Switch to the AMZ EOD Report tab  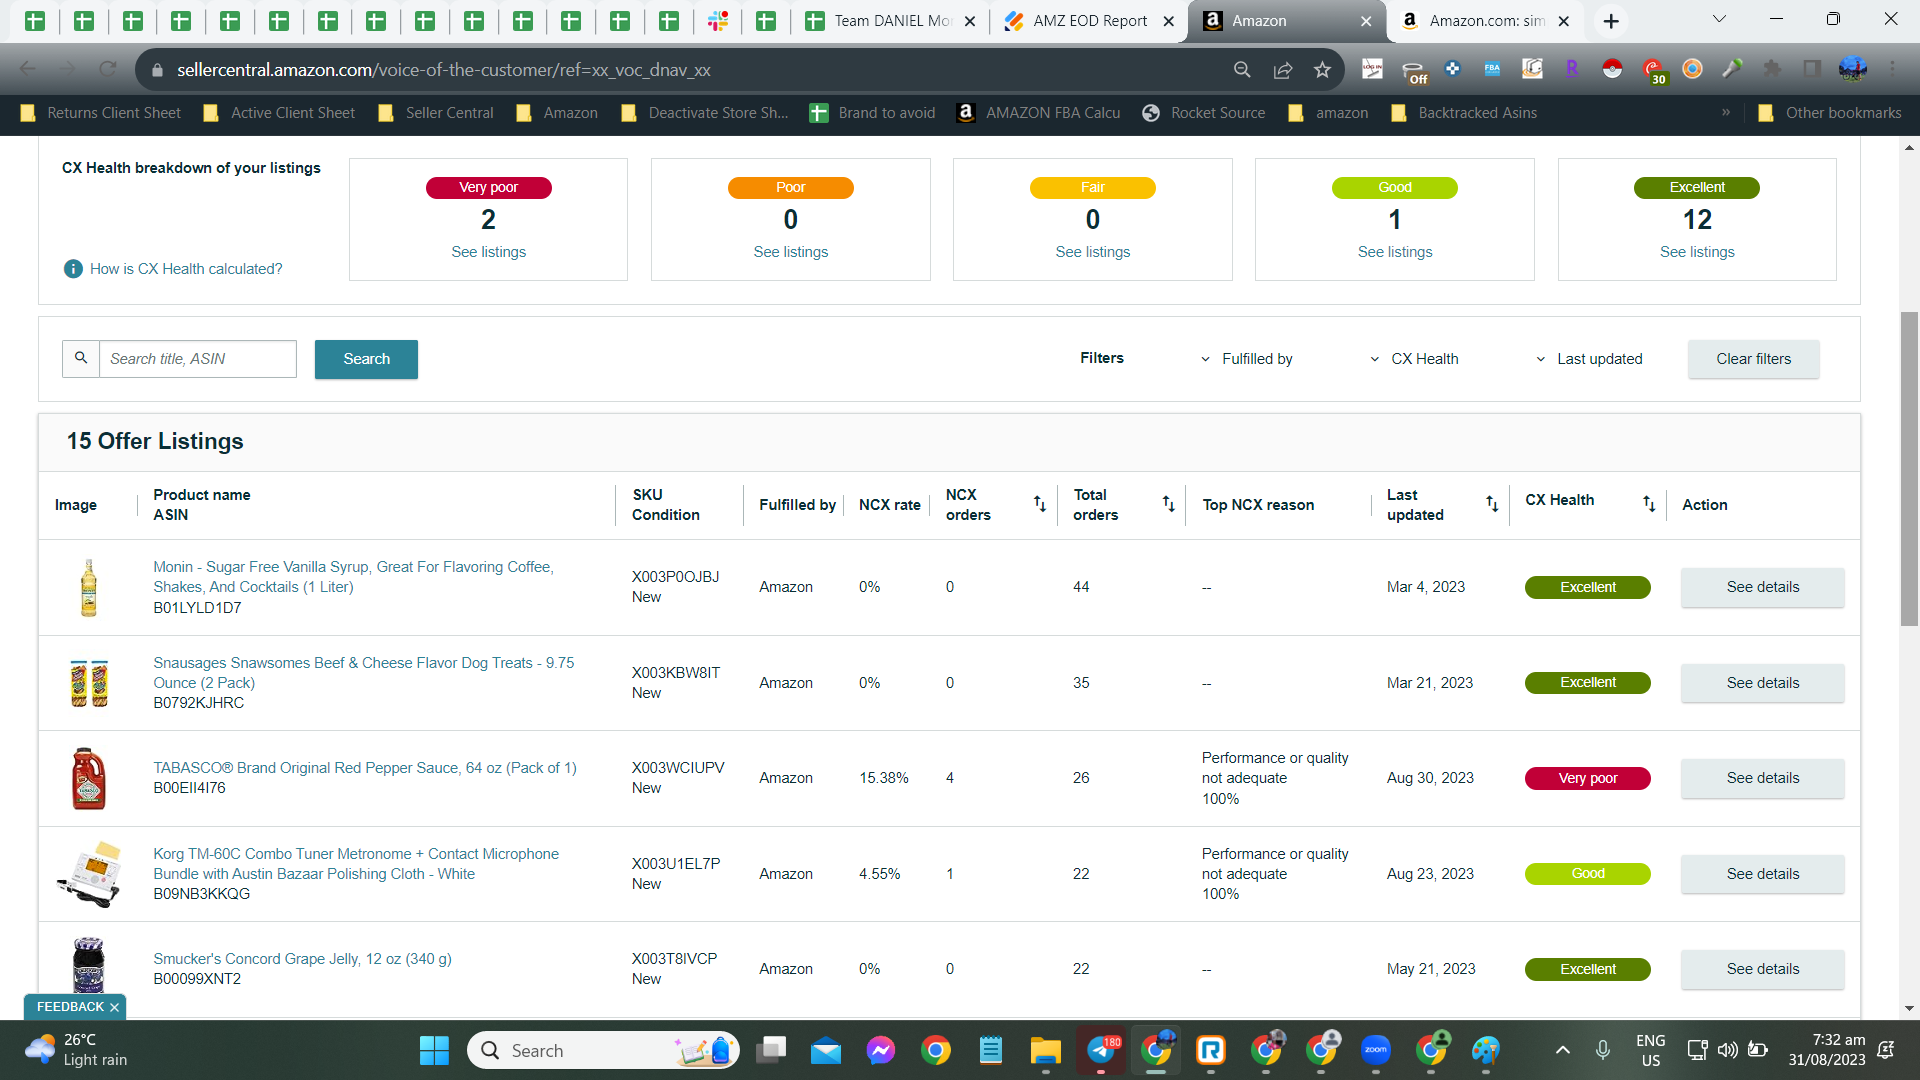(x=1090, y=21)
